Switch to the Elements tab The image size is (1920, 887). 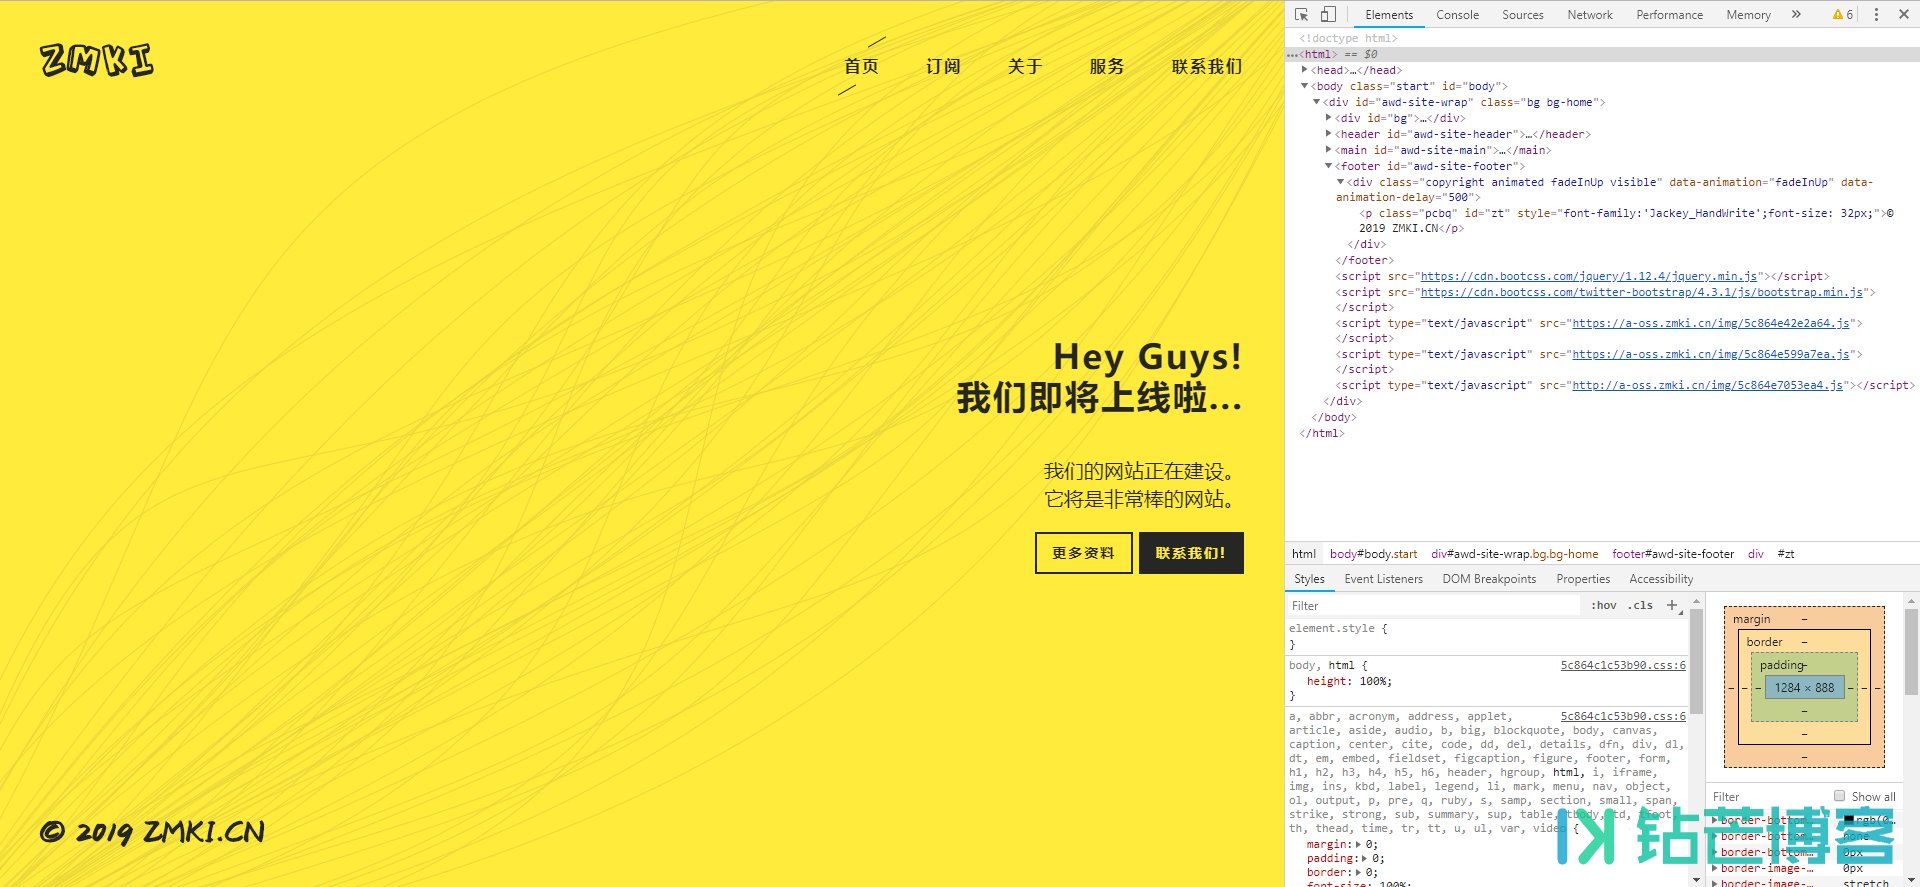pyautogui.click(x=1389, y=14)
